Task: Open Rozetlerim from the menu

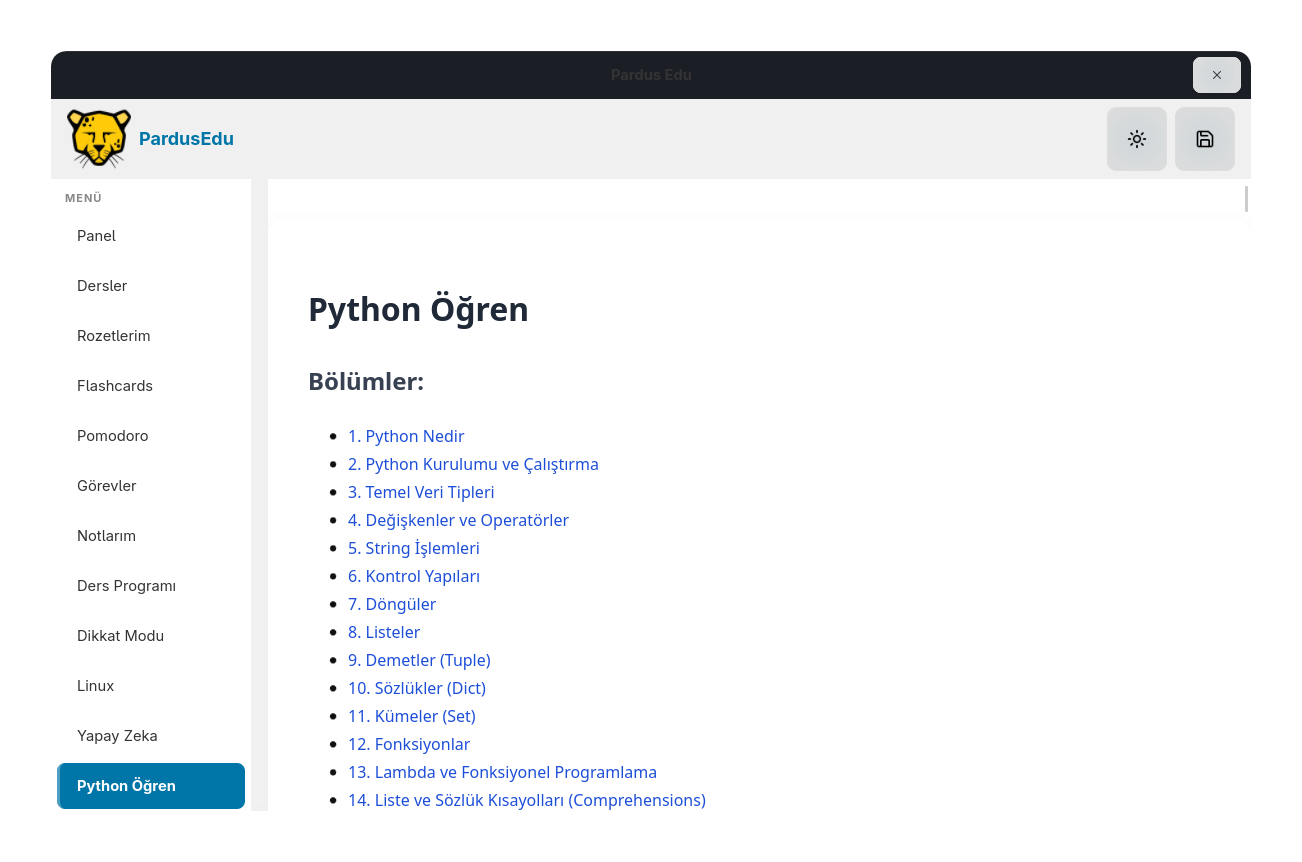Action: [x=151, y=336]
